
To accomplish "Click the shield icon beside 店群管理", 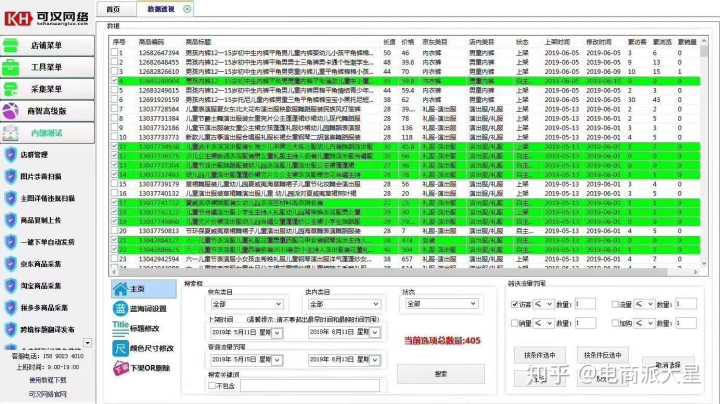I will click(11, 155).
